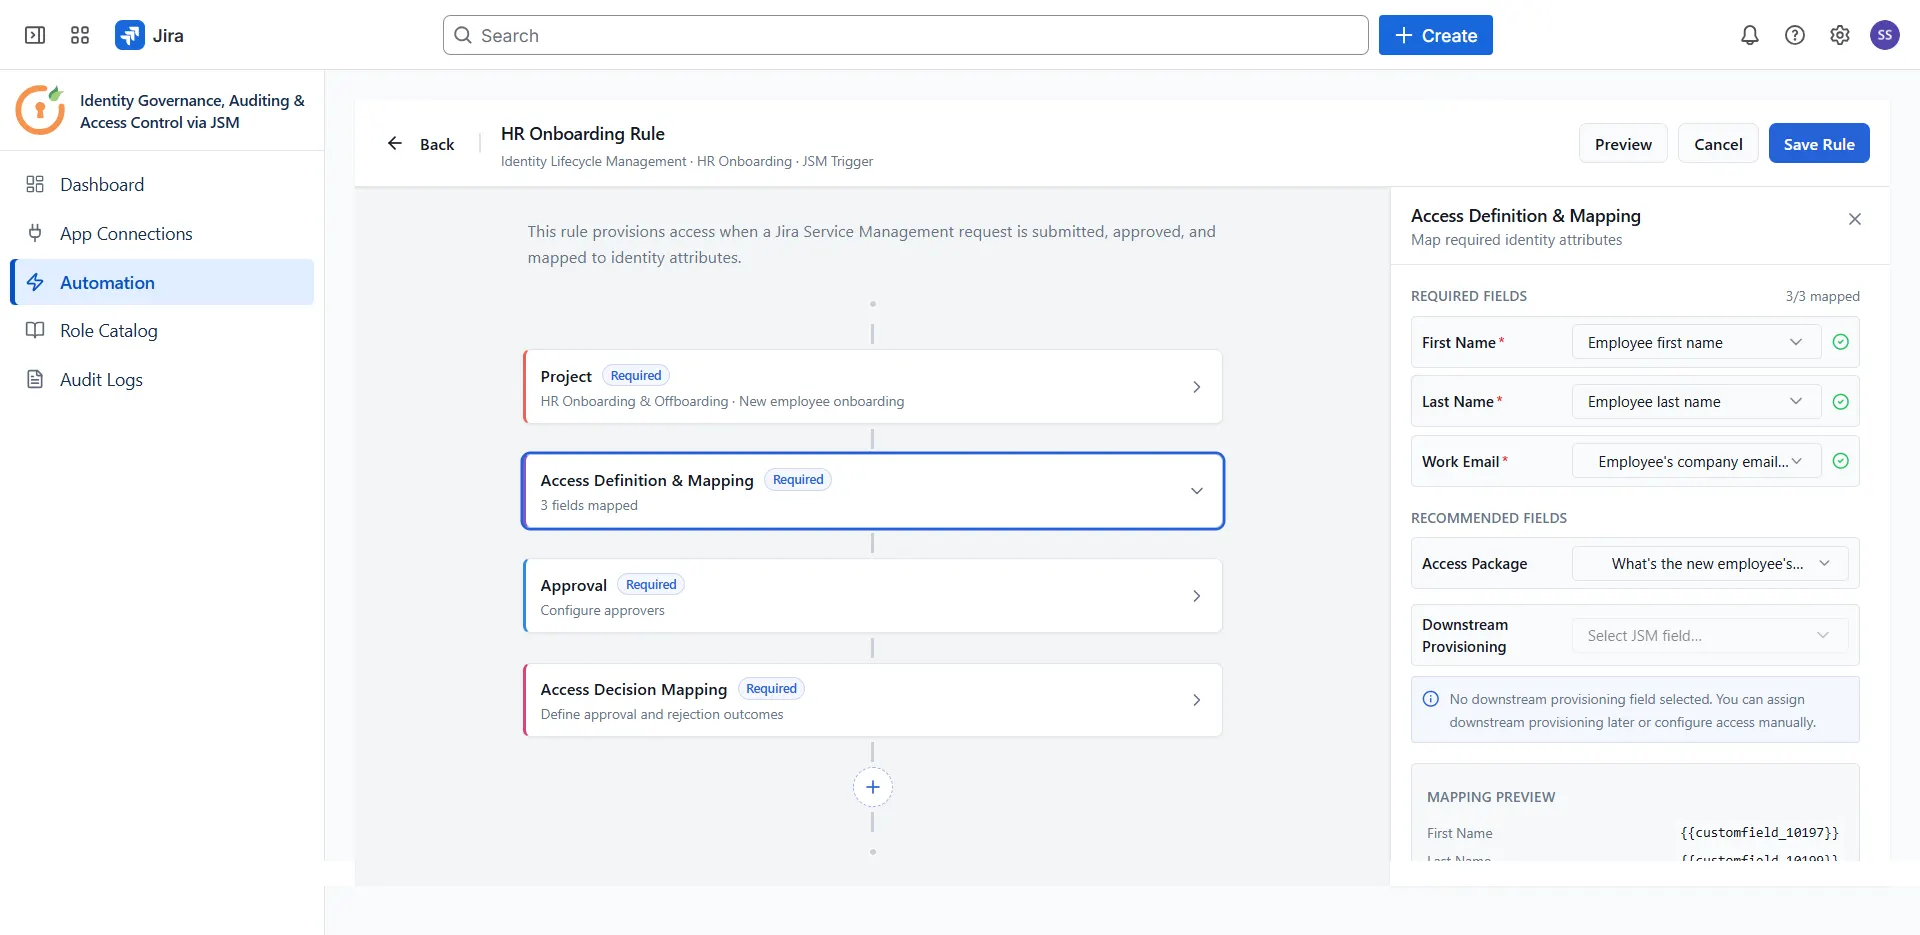
Task: Open the Last Name field dropdown
Action: click(1696, 402)
